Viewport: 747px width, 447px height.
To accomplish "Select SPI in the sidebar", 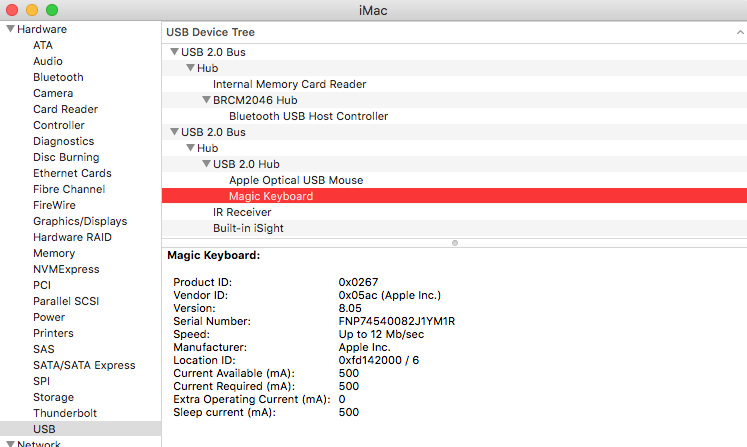I will (41, 381).
